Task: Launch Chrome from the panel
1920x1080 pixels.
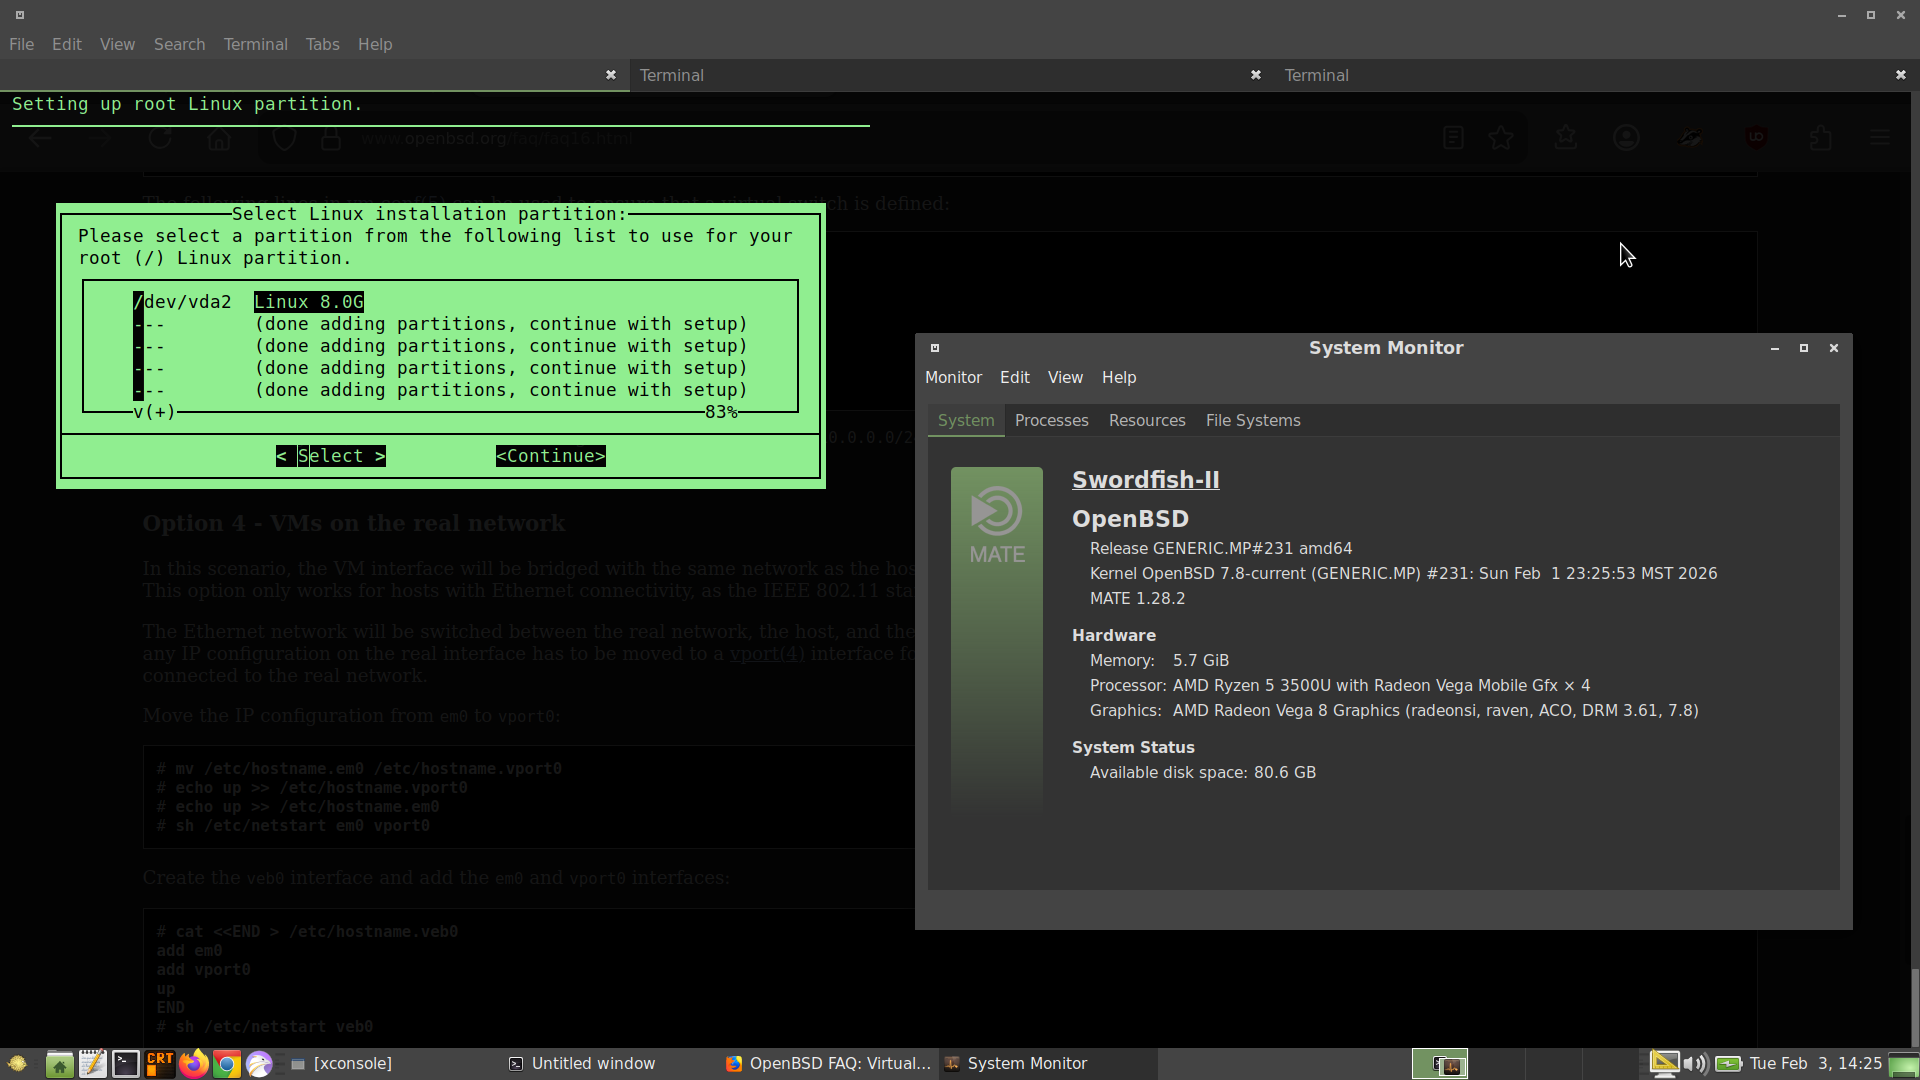Action: click(x=227, y=1063)
